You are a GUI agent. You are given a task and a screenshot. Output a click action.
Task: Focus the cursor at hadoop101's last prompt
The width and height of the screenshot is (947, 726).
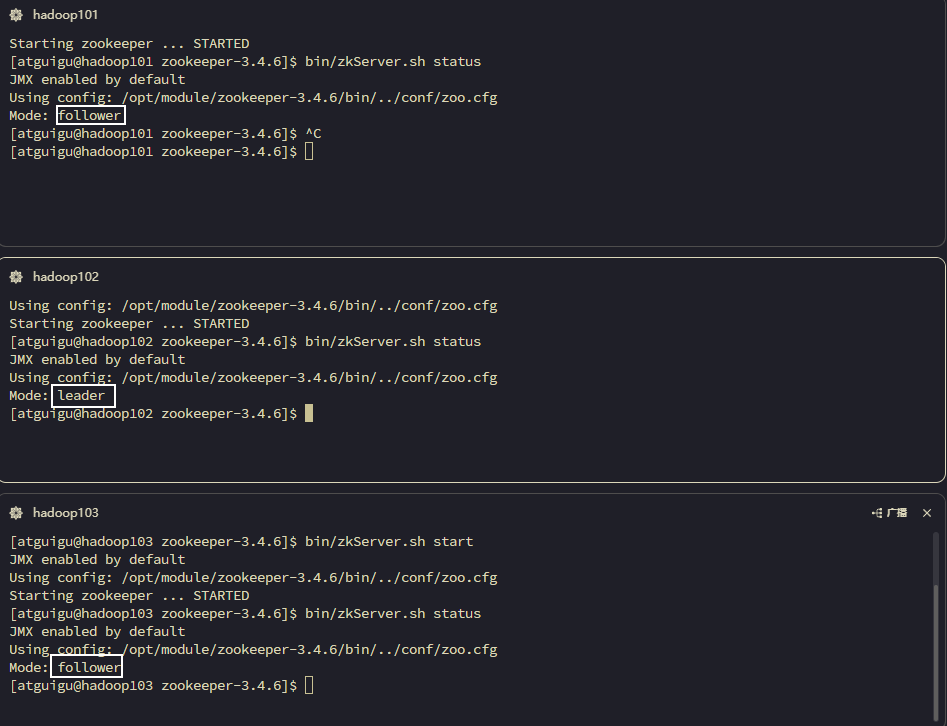(x=309, y=152)
